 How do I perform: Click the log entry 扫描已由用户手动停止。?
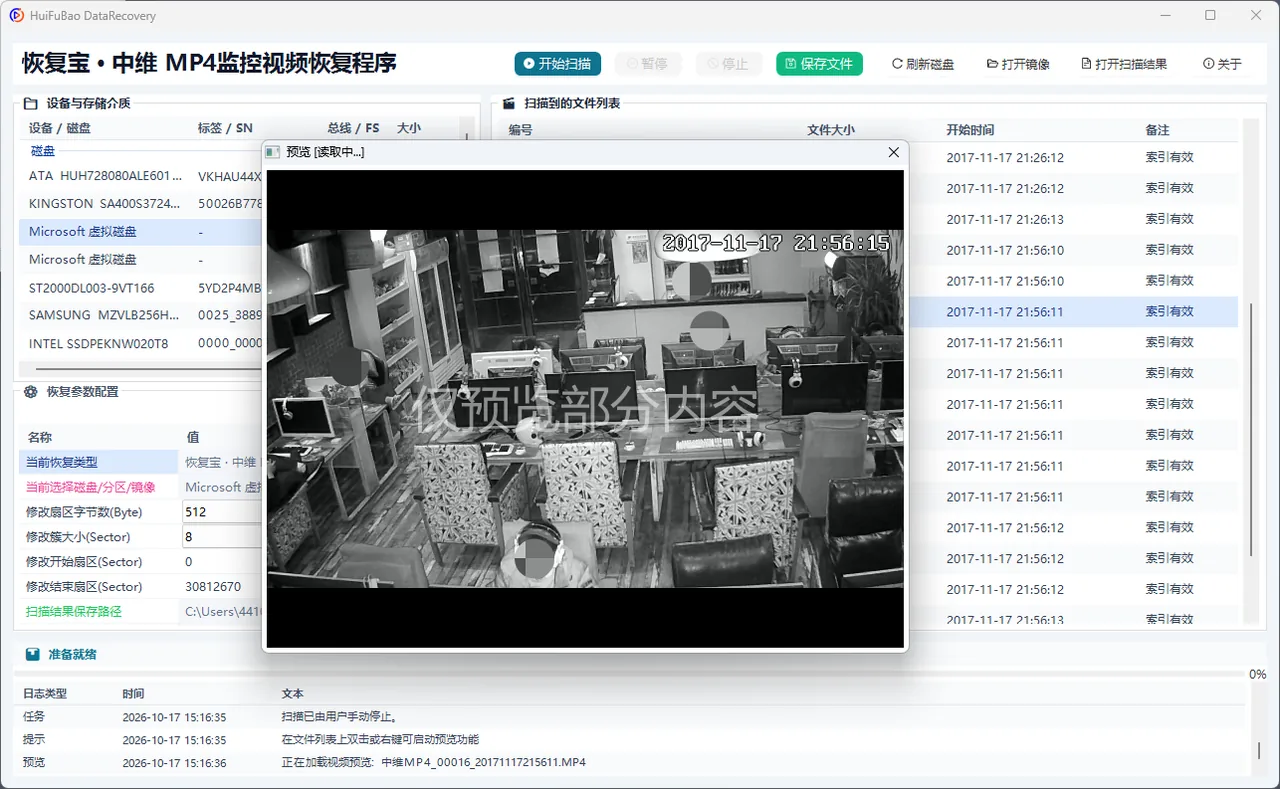[339, 717]
